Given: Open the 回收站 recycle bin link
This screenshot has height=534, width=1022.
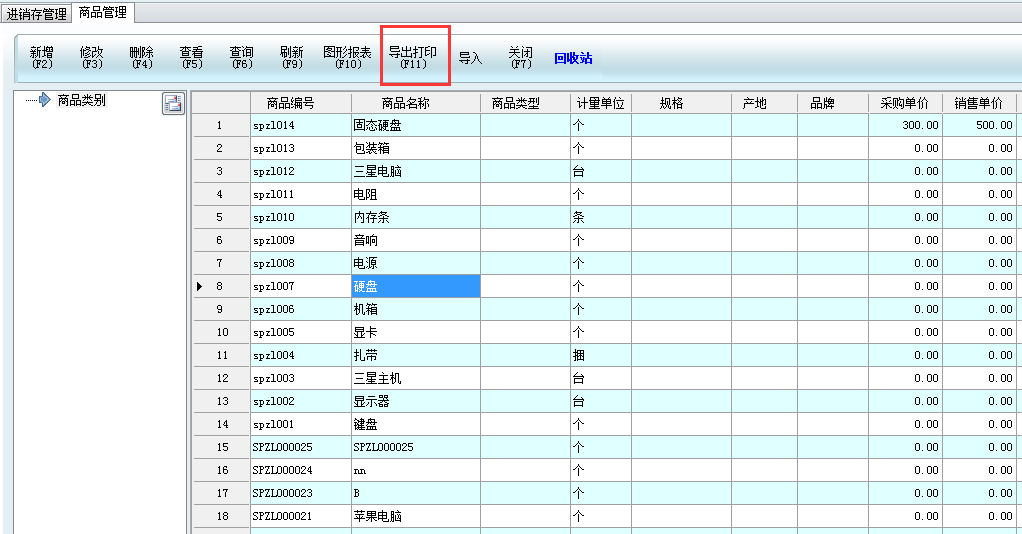Looking at the screenshot, I should pos(573,58).
